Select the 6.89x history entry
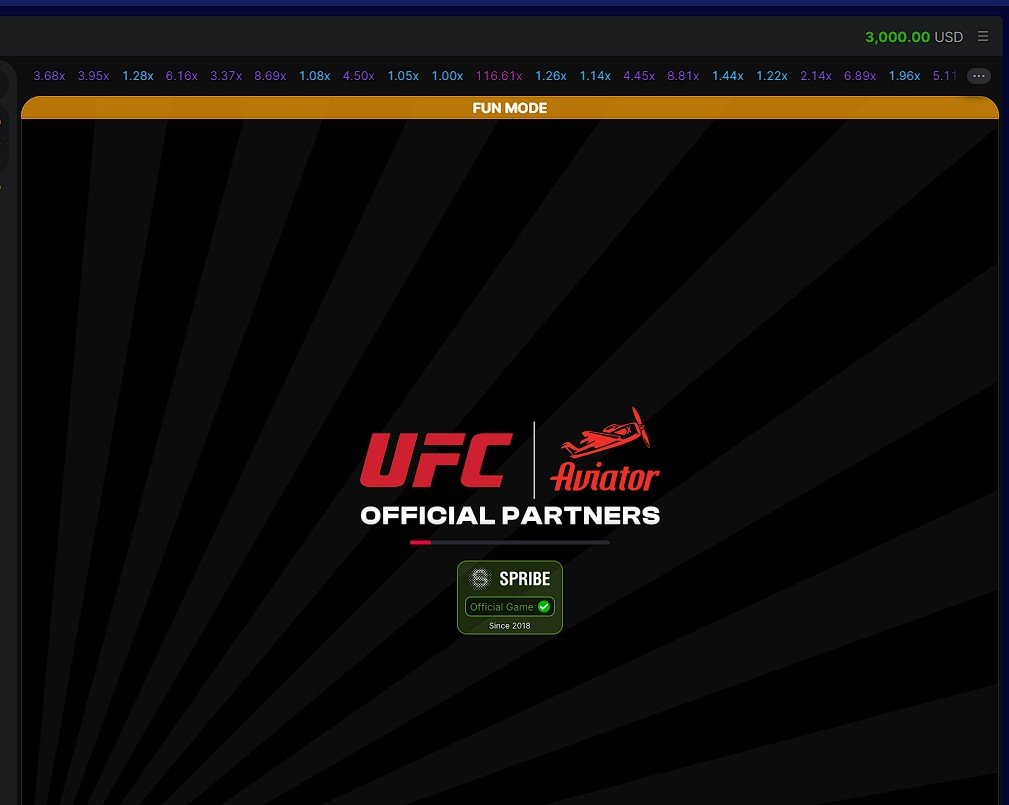The height and width of the screenshot is (805, 1009). [x=860, y=76]
